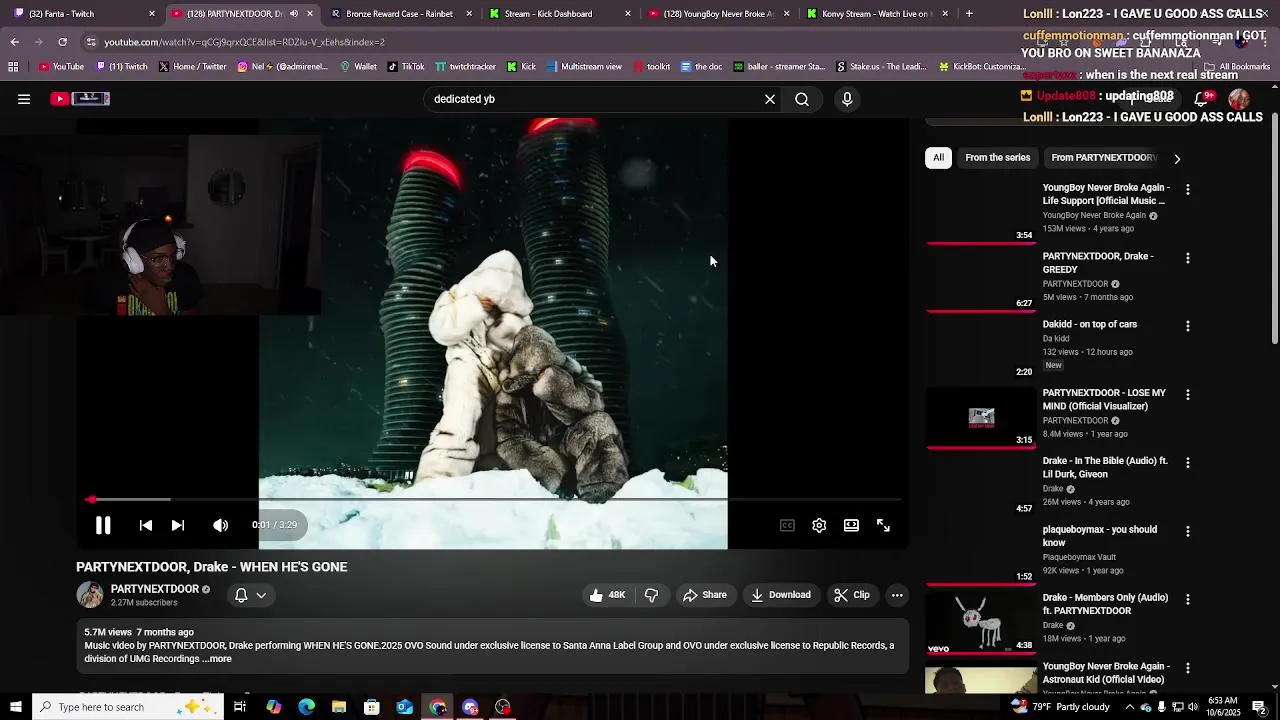Open options for Dakidd on top of cars
Image resolution: width=1280 pixels, height=720 pixels.
click(x=1188, y=326)
